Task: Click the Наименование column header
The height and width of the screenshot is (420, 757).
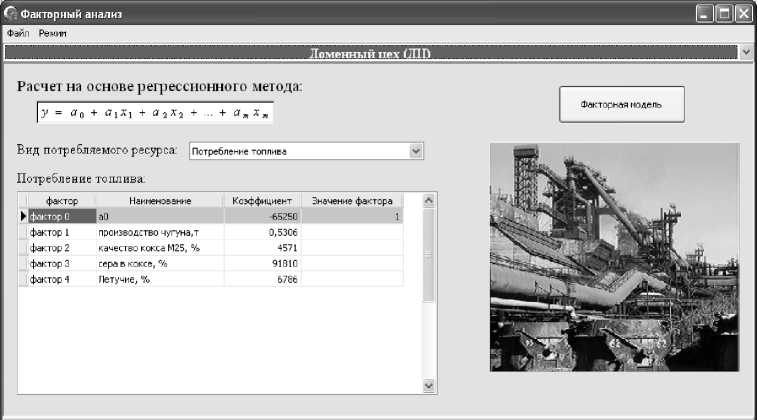Action: click(159, 201)
